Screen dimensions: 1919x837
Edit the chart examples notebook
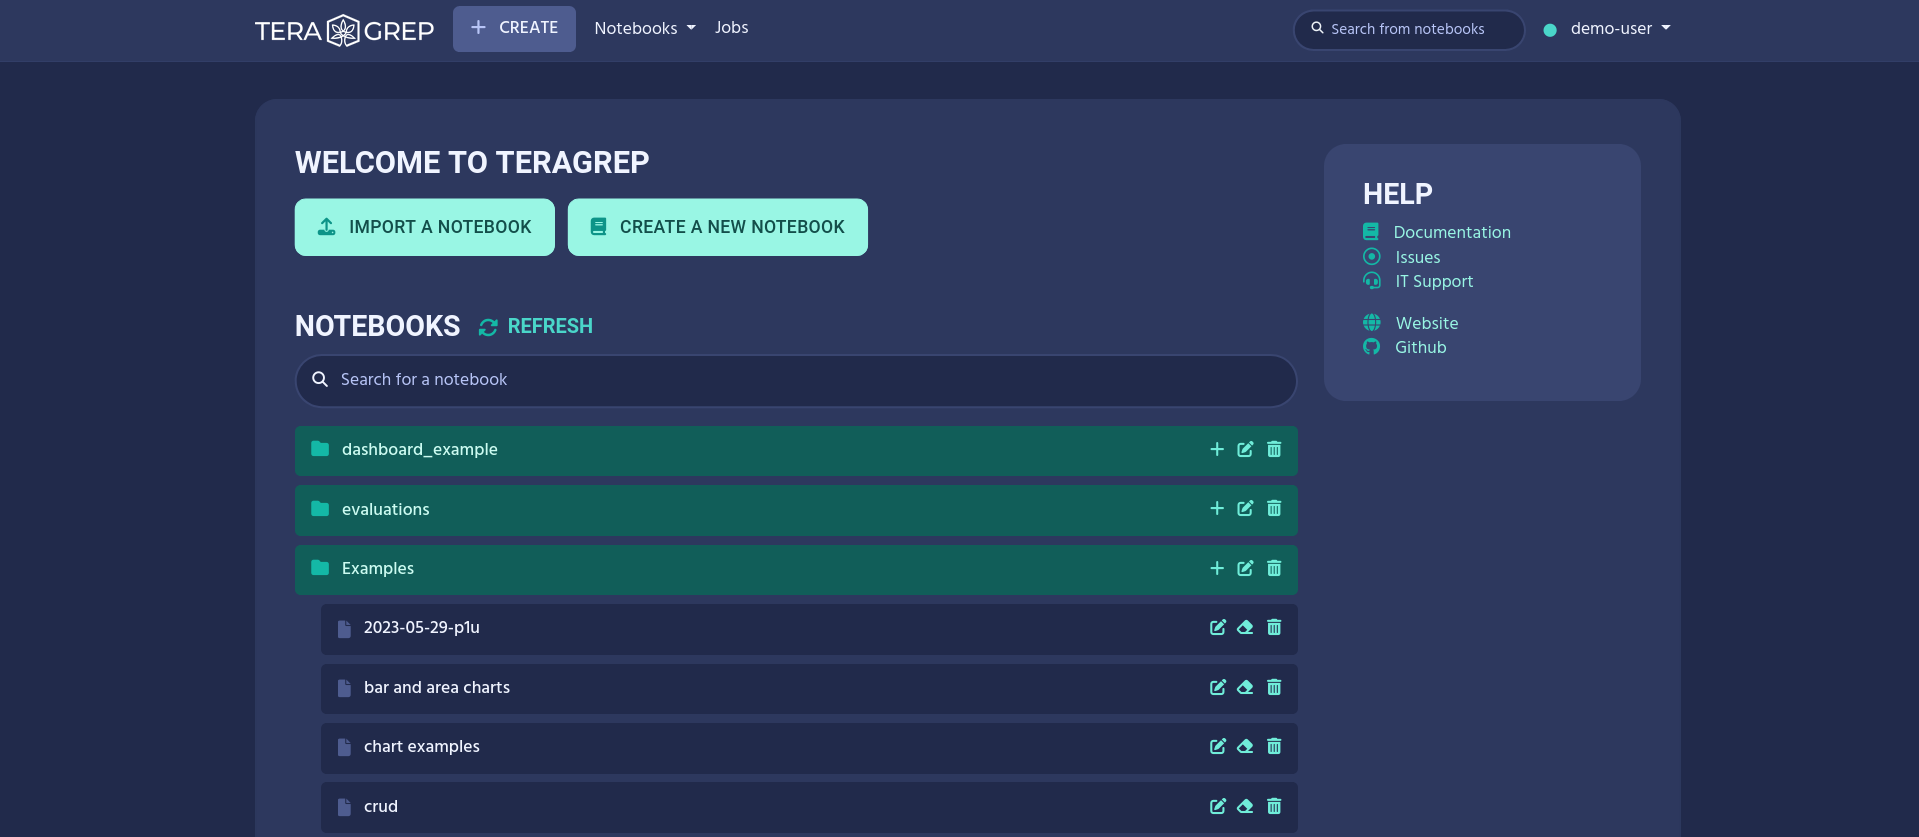pyautogui.click(x=1218, y=746)
